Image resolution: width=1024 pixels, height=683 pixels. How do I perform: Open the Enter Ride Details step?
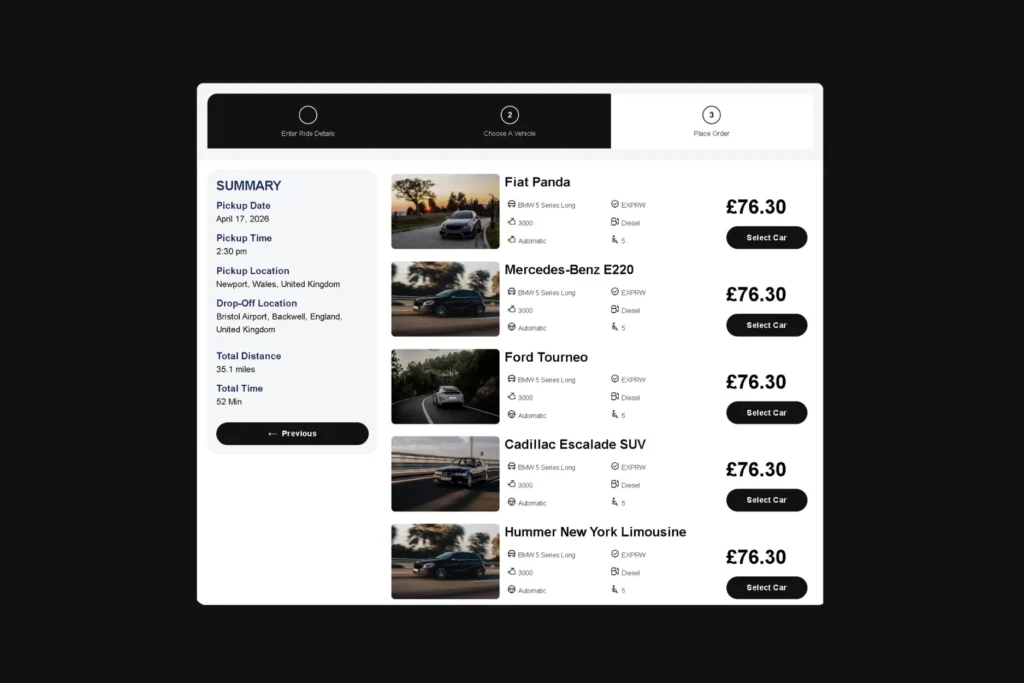pos(308,121)
